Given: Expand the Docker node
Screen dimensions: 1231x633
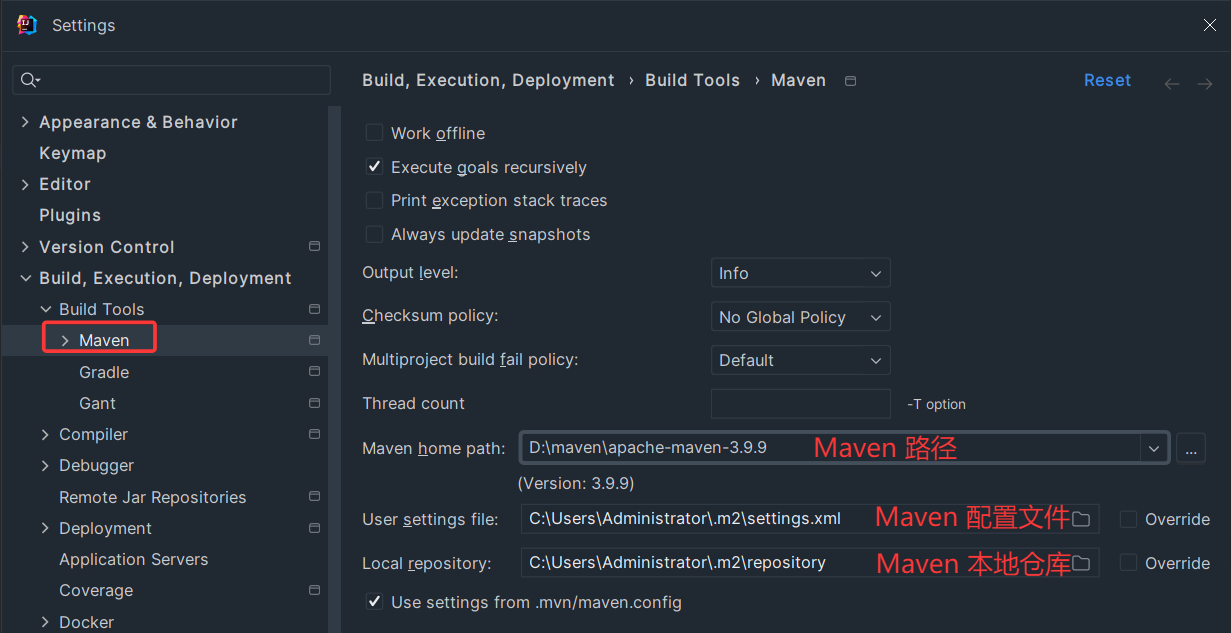Looking at the screenshot, I should 45,621.
